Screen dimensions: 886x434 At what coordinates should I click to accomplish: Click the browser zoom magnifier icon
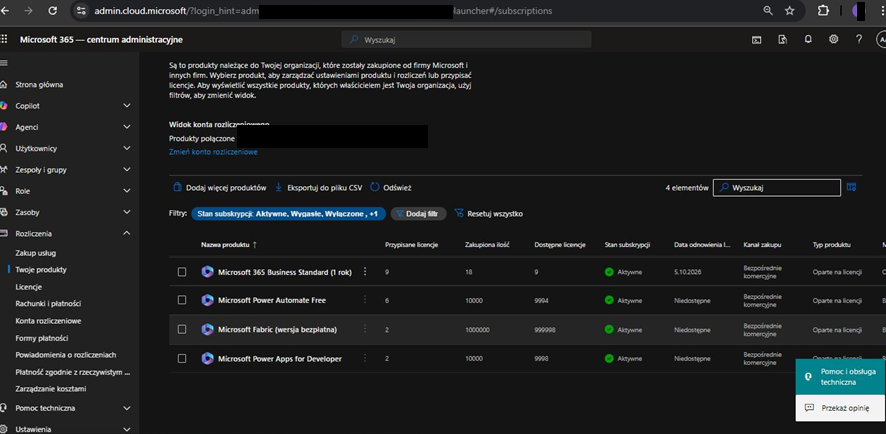tap(767, 11)
